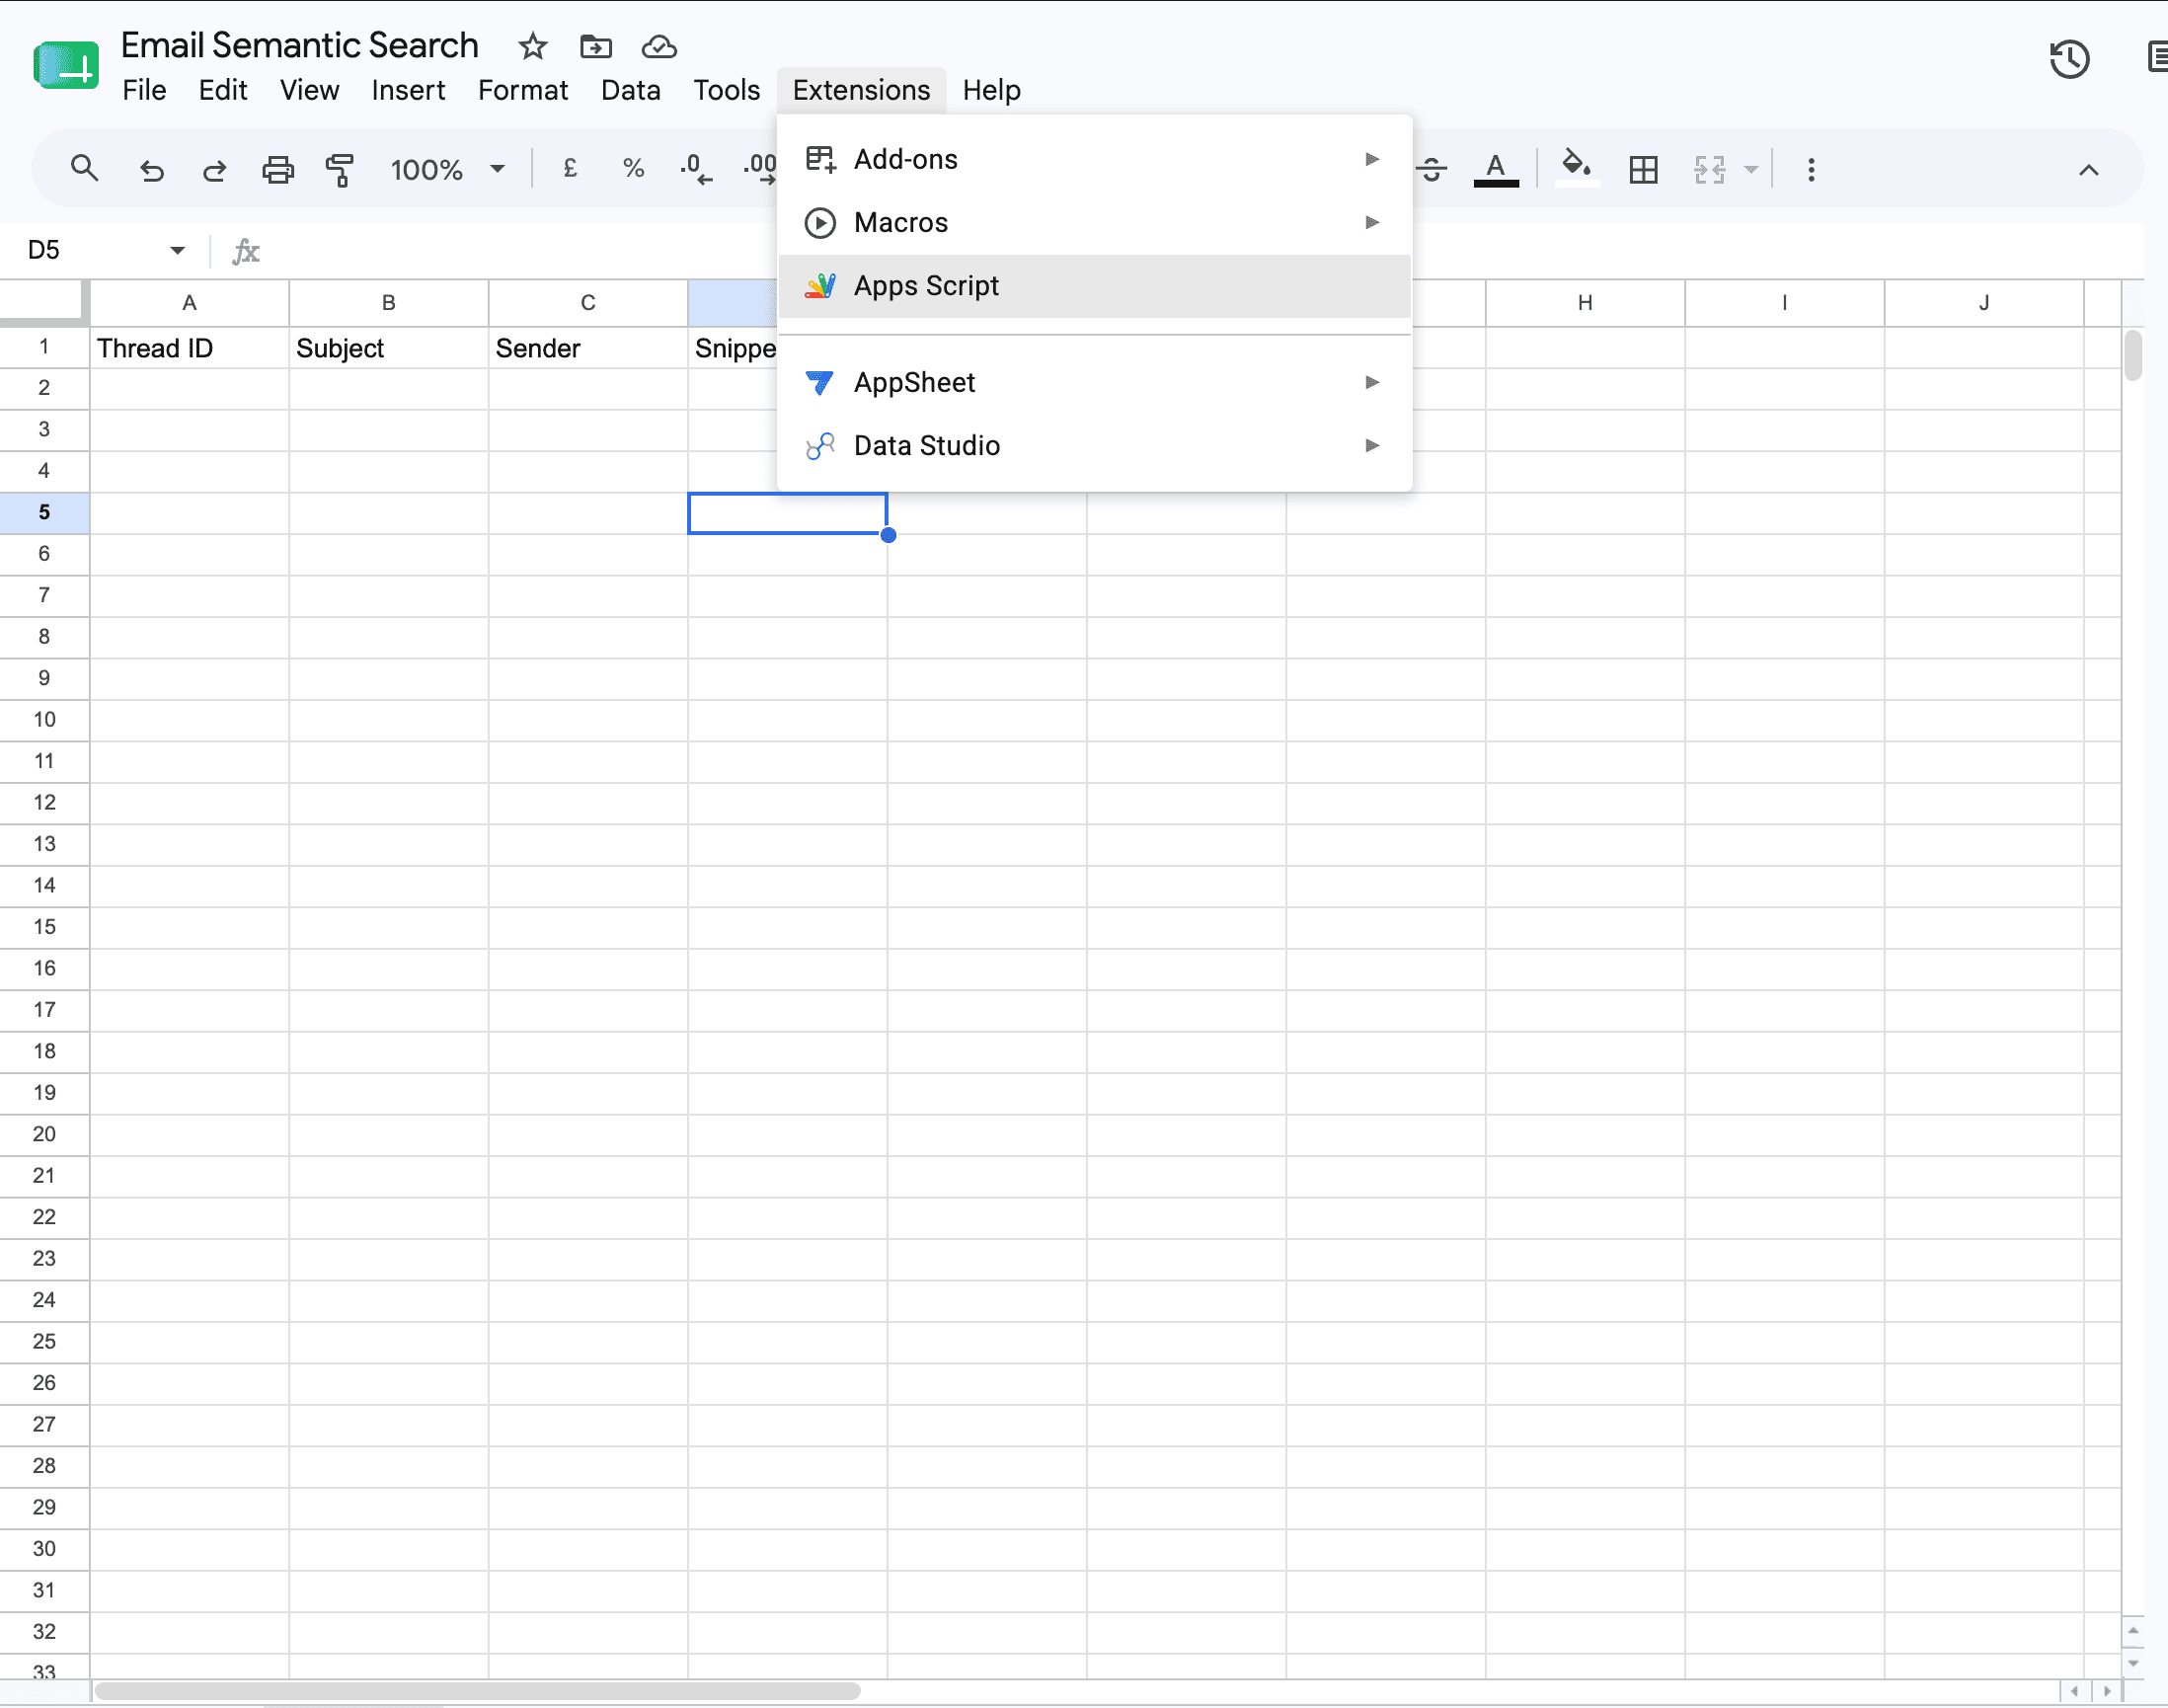Select the Sender header cell

pyautogui.click(x=588, y=348)
